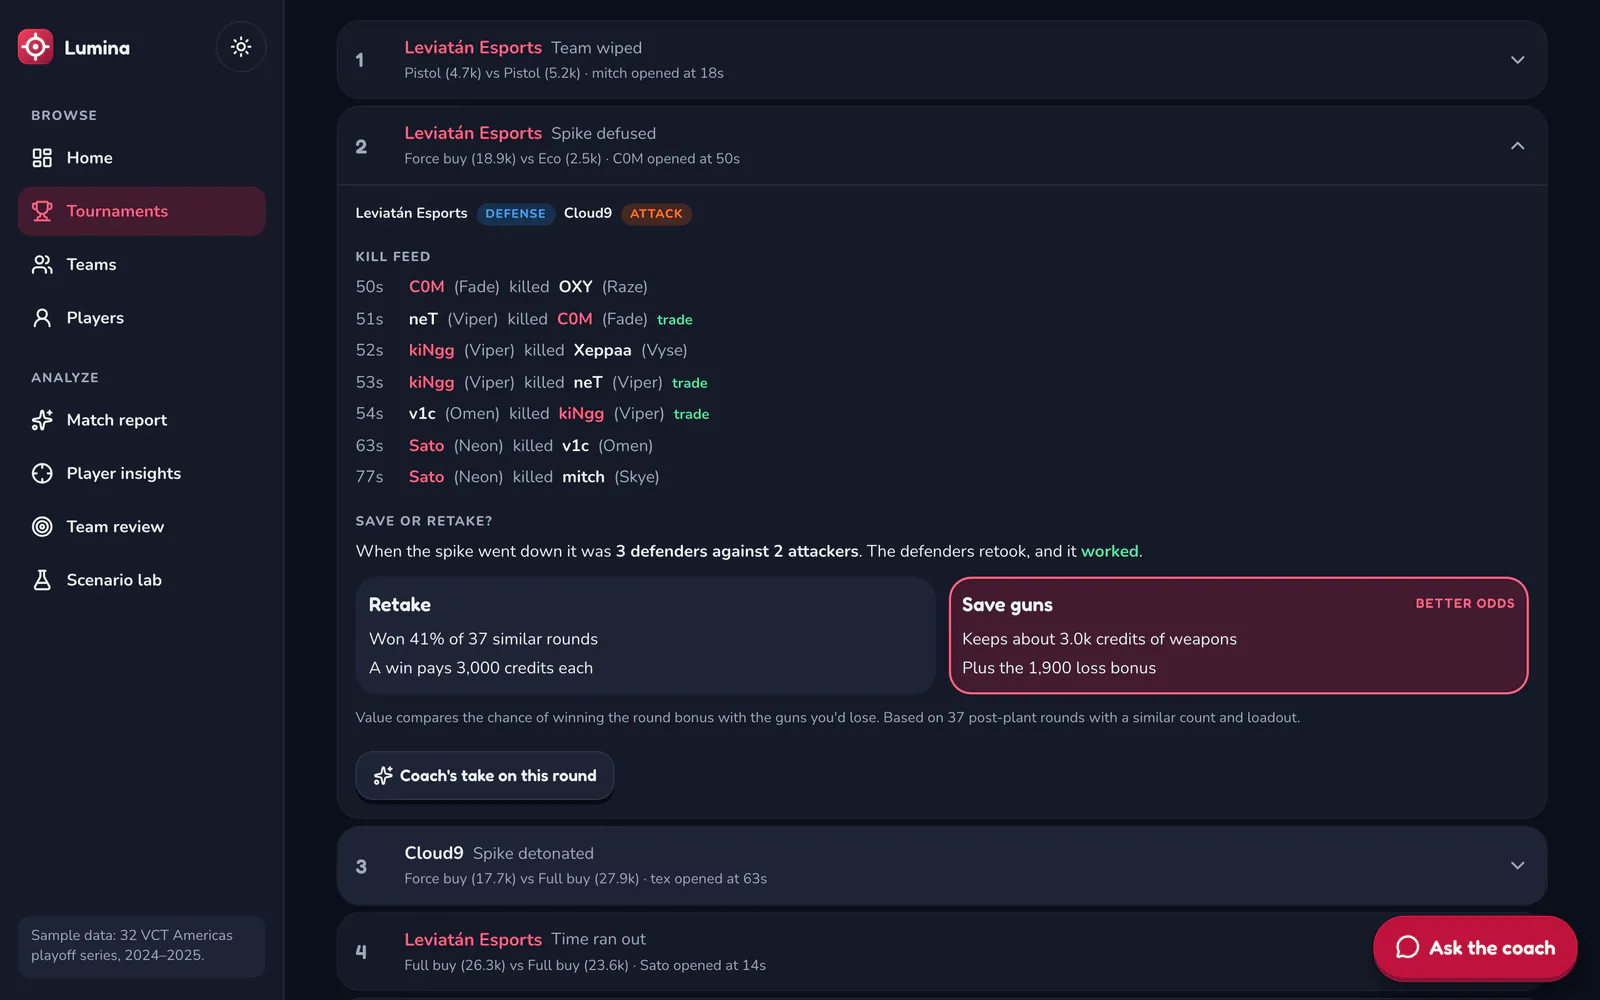1600x1000 pixels.
Task: Click the Player insights crosshair icon
Action: [x=42, y=473]
